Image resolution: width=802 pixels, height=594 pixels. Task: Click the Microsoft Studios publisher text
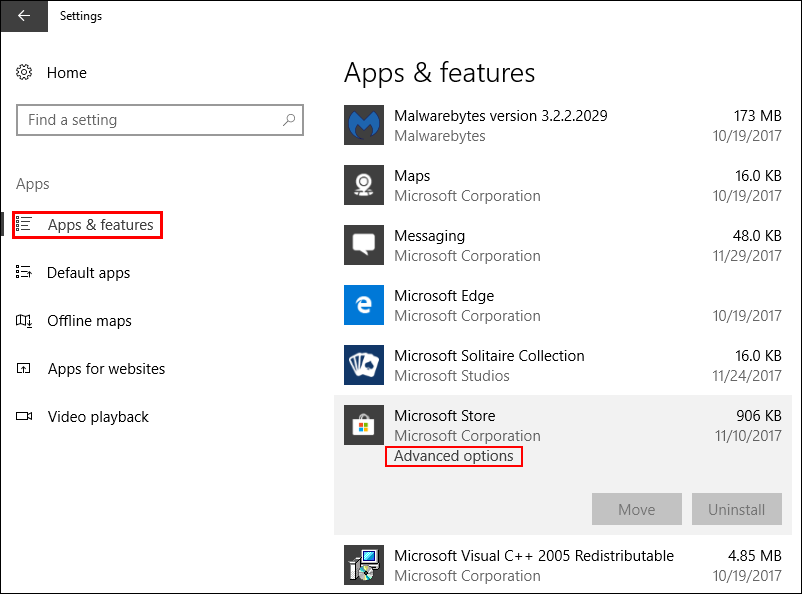tap(452, 376)
